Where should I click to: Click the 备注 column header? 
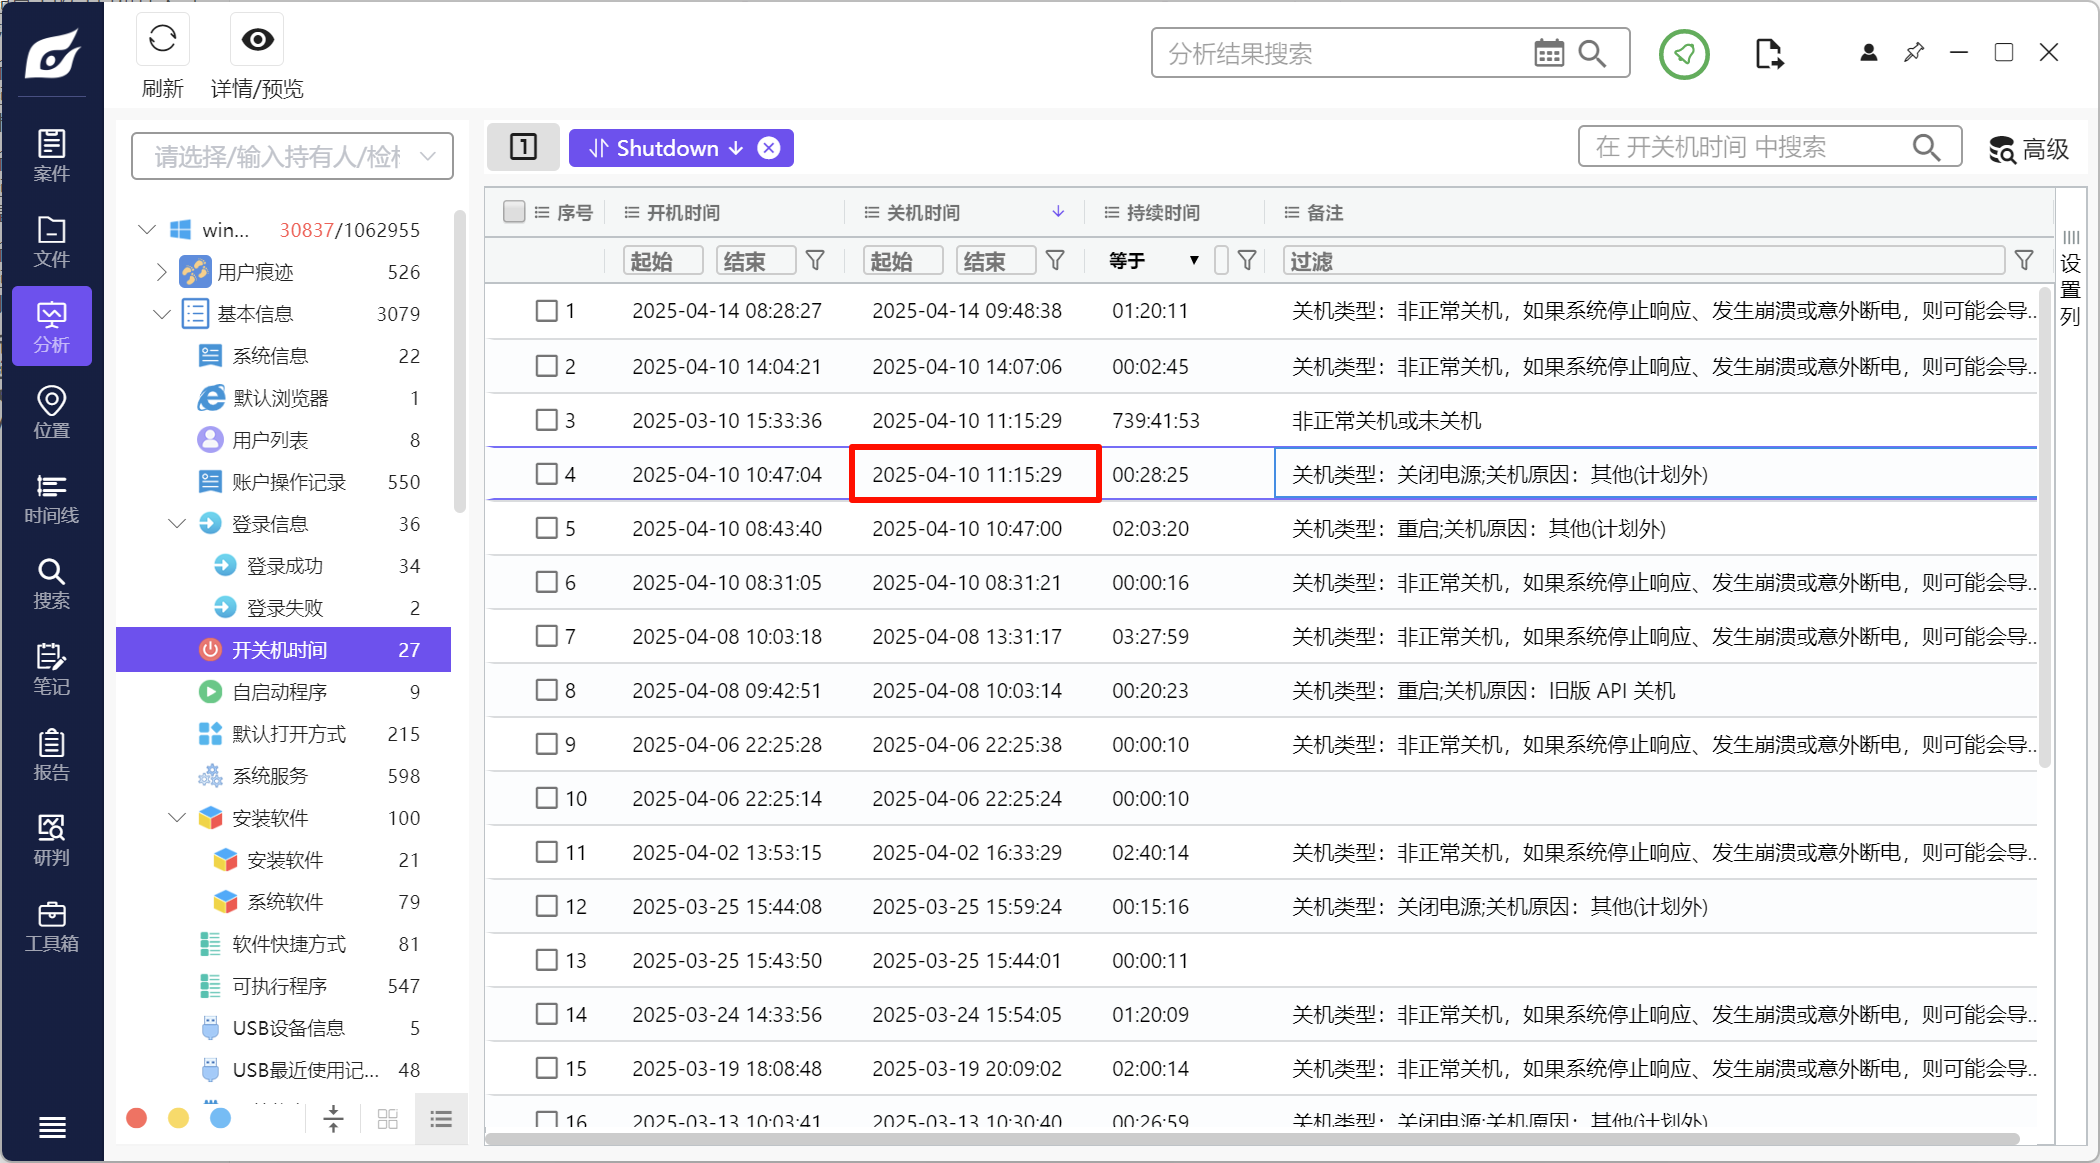[x=1324, y=212]
